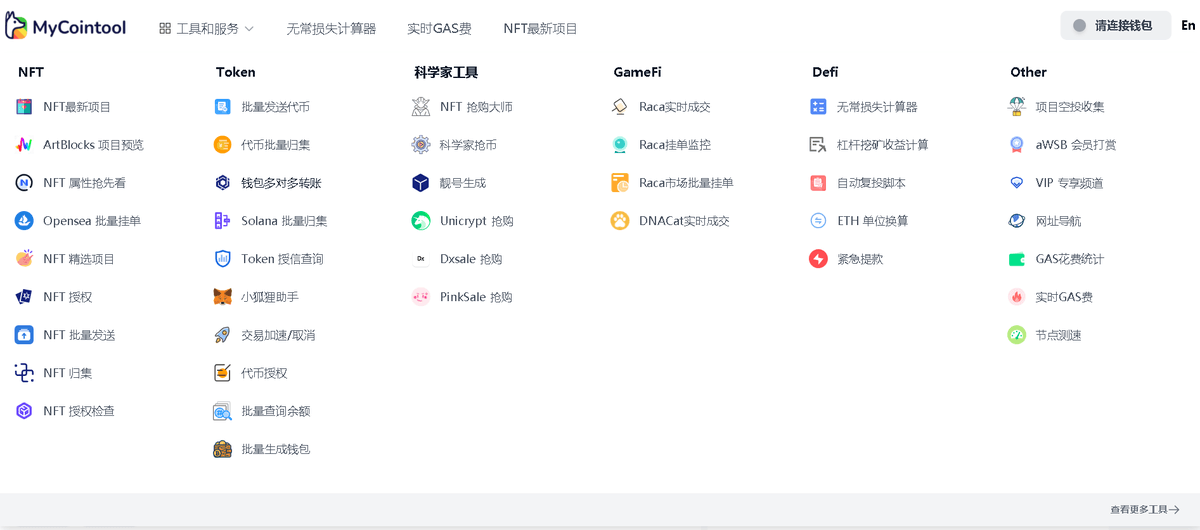Click the DNACat实时成交 paw icon
Viewport: 1200px width, 530px height.
[620, 221]
